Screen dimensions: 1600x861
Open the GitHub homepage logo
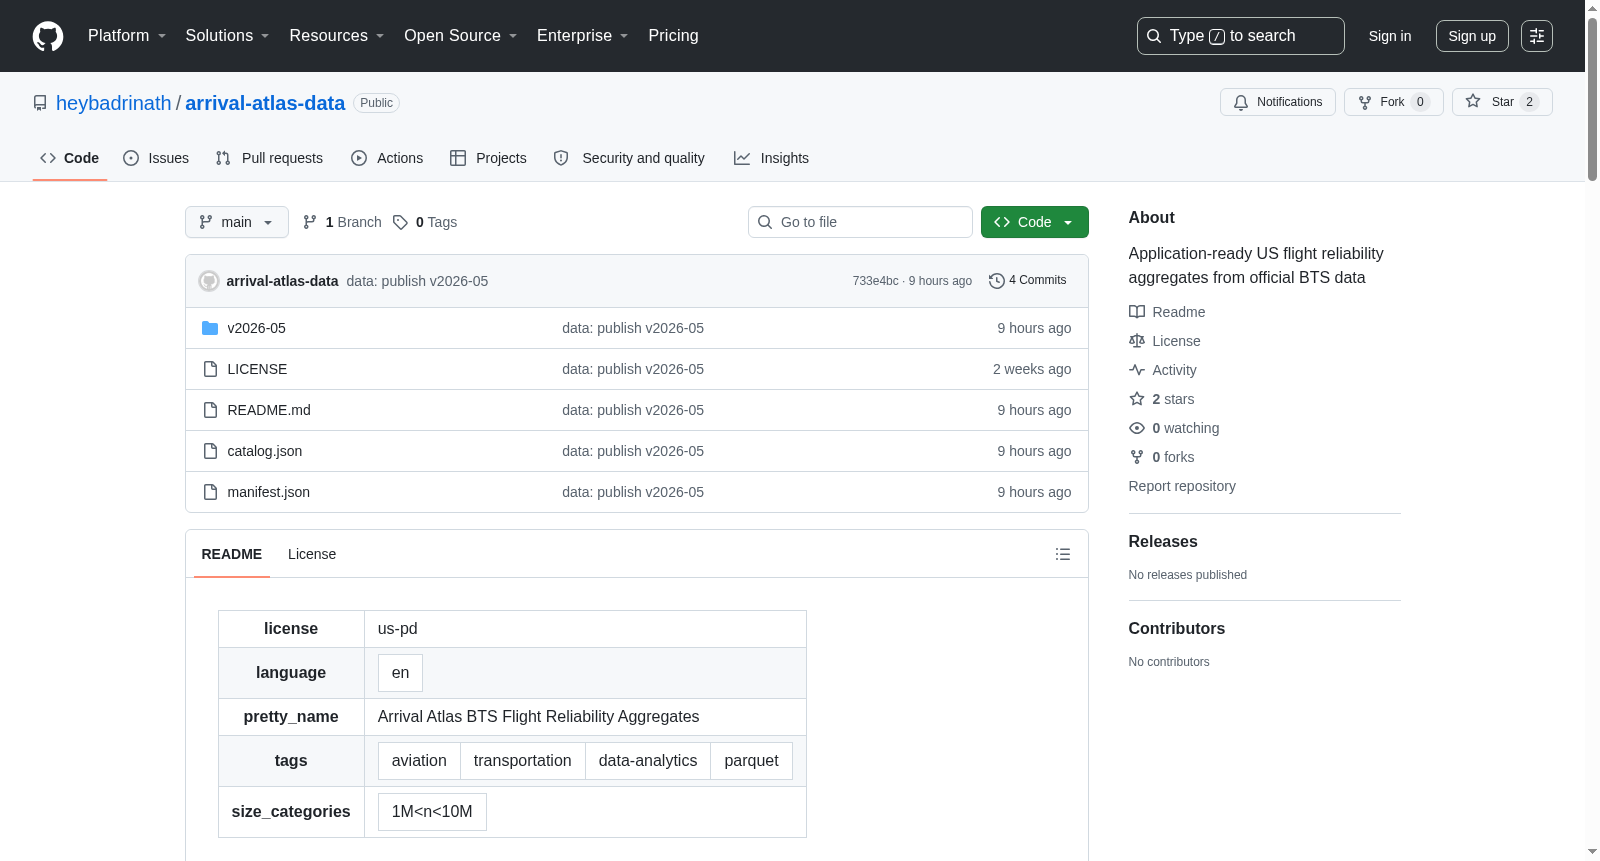pos(48,36)
